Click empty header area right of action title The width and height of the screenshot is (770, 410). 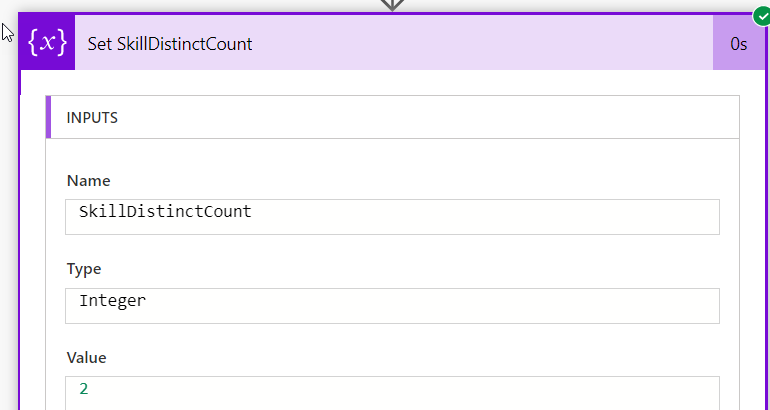(481, 43)
